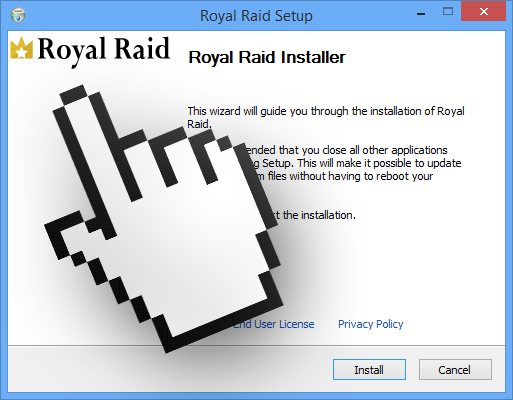Maximize the Royal Raid Setup window
513x400 pixels.
pyautogui.click(x=448, y=12)
